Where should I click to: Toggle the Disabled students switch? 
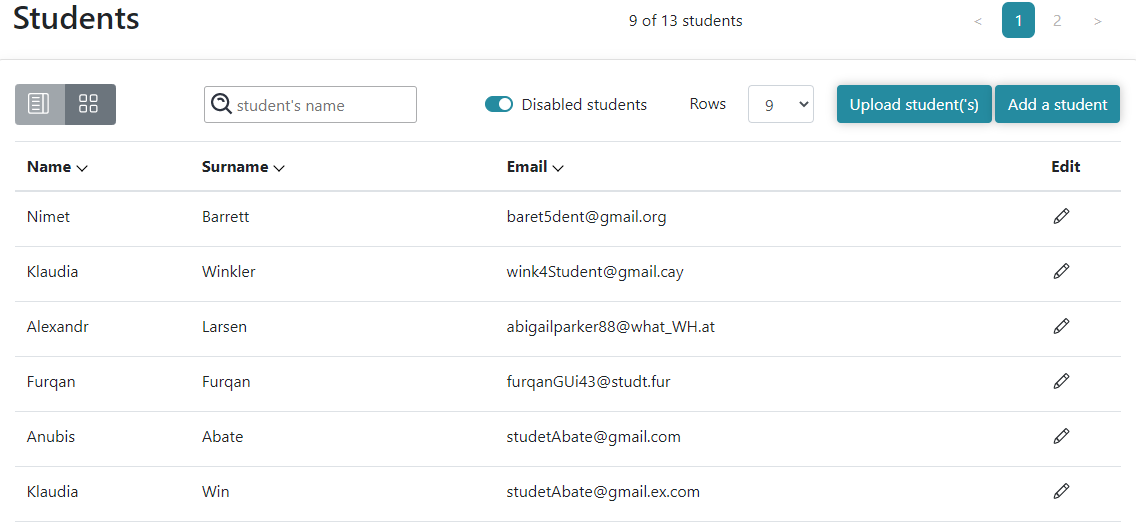coord(498,104)
